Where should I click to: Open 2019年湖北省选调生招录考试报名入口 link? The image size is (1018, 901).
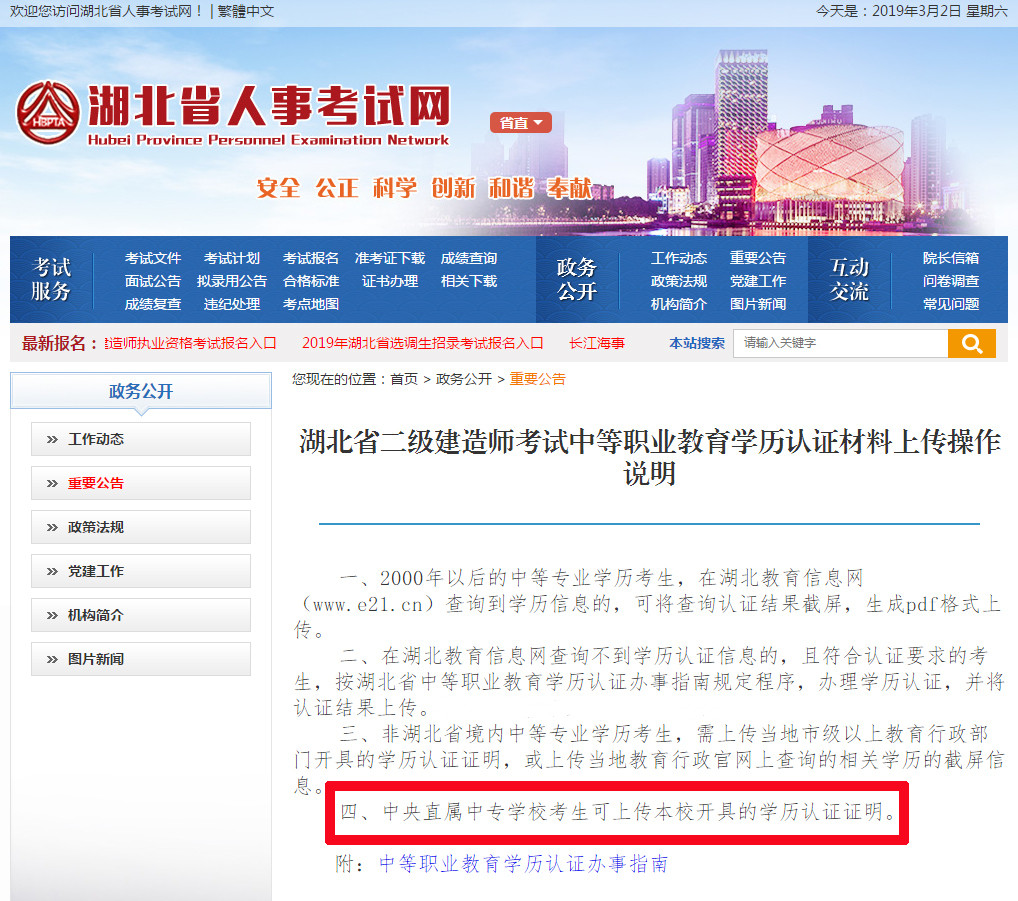point(423,343)
